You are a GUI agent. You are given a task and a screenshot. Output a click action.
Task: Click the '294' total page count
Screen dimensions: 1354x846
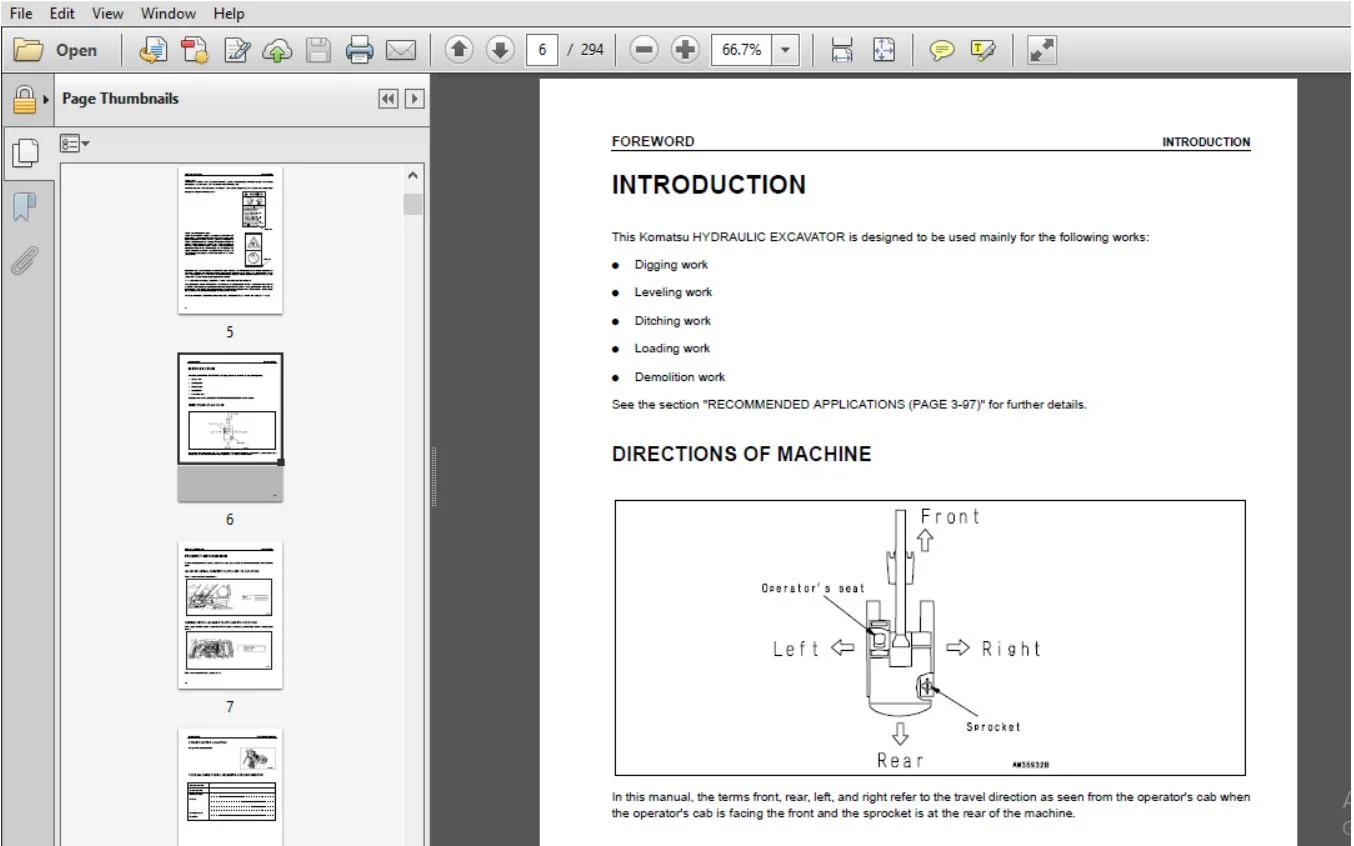point(592,49)
